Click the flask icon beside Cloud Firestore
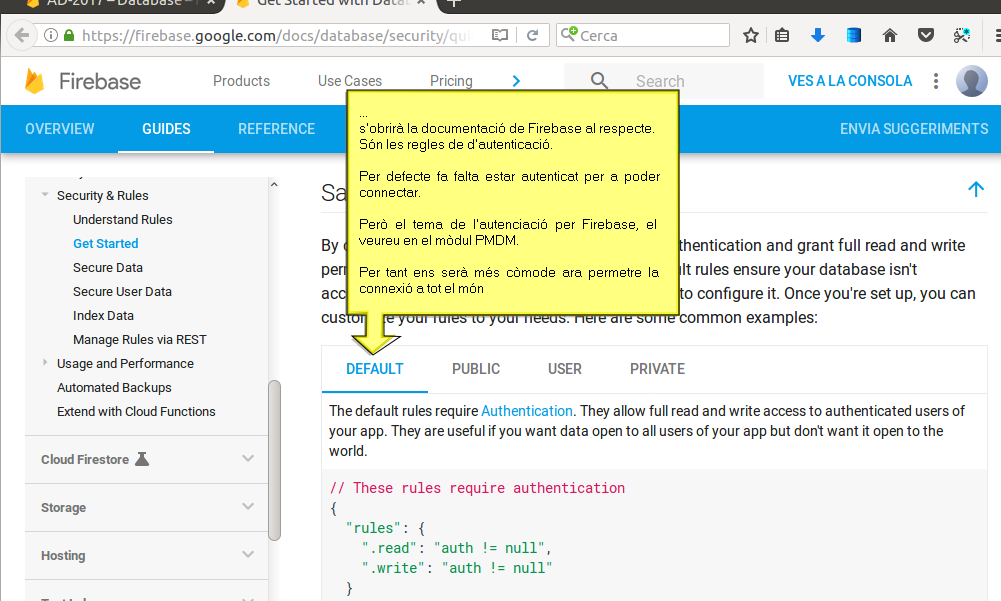Screen dimensions: 1001x601 (142, 459)
